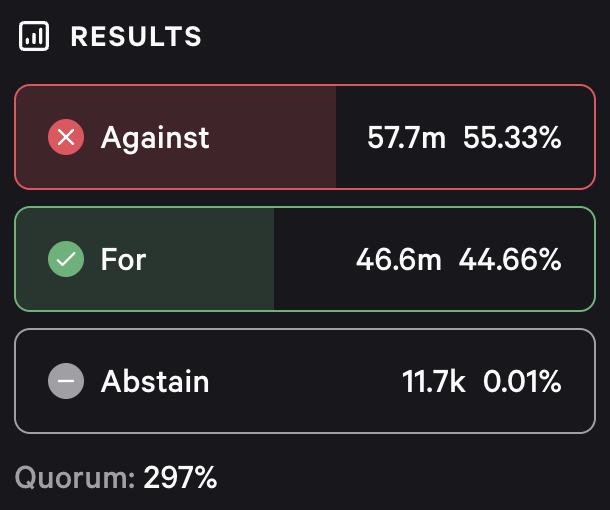Click the For option label
610x510 pixels.
(x=123, y=260)
